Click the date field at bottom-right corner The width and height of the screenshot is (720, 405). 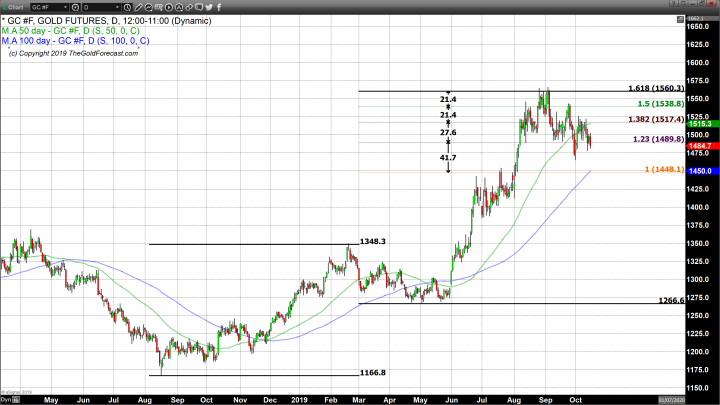point(671,400)
